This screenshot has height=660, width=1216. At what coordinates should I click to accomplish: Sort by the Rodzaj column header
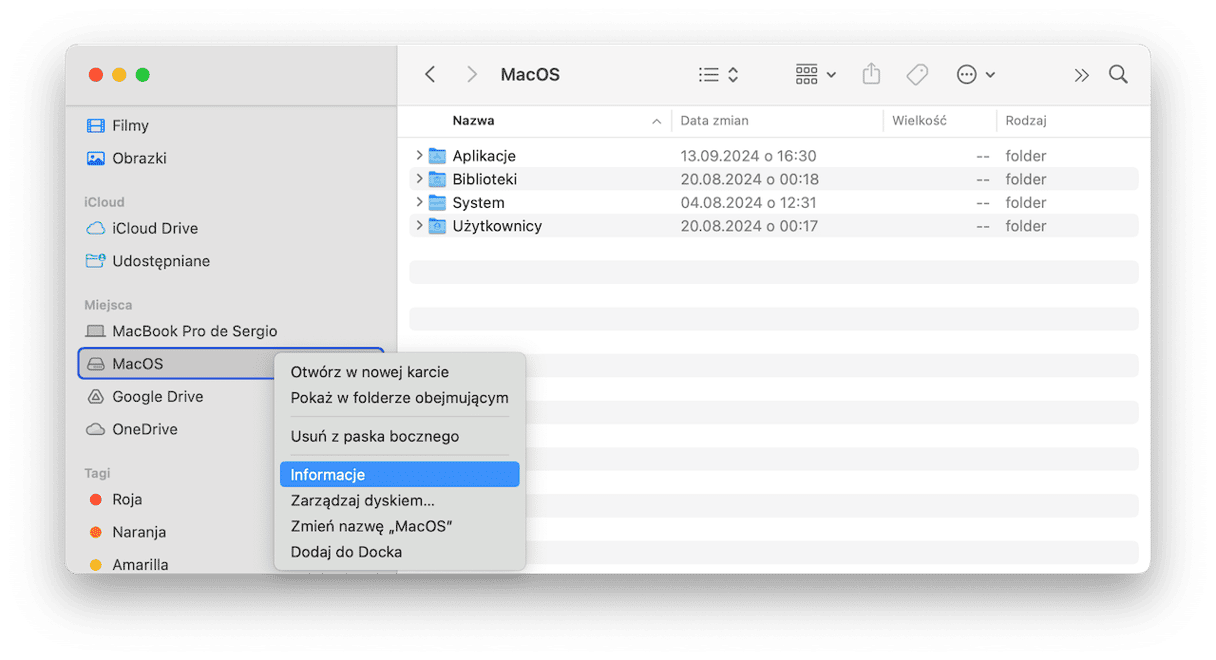(x=1026, y=121)
